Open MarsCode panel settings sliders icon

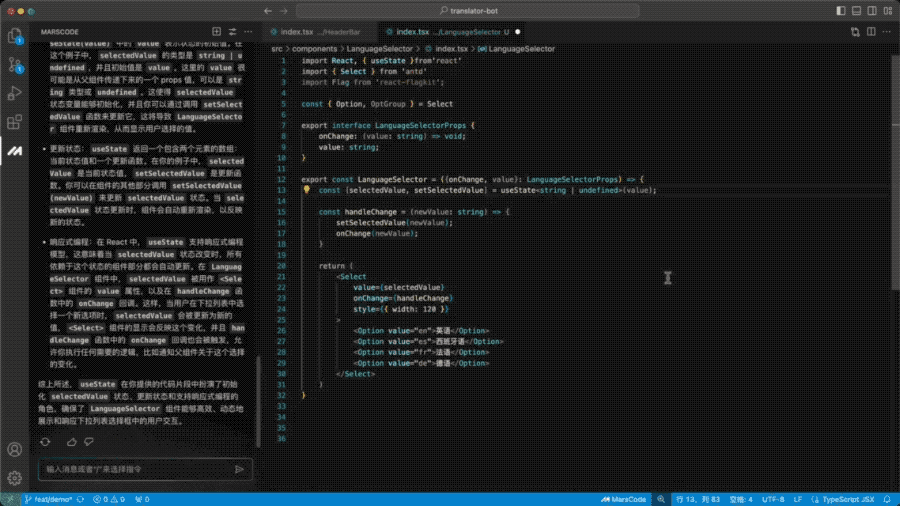232,32
